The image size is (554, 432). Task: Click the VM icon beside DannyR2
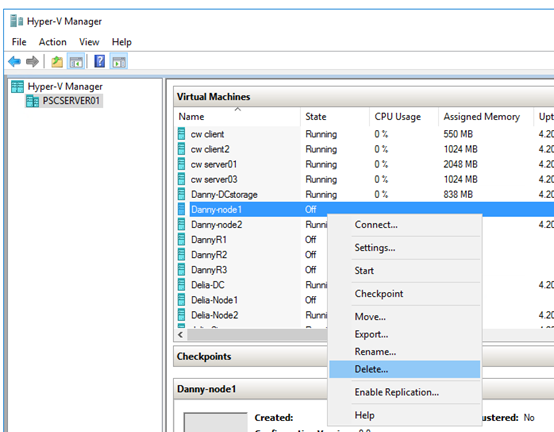(181, 255)
